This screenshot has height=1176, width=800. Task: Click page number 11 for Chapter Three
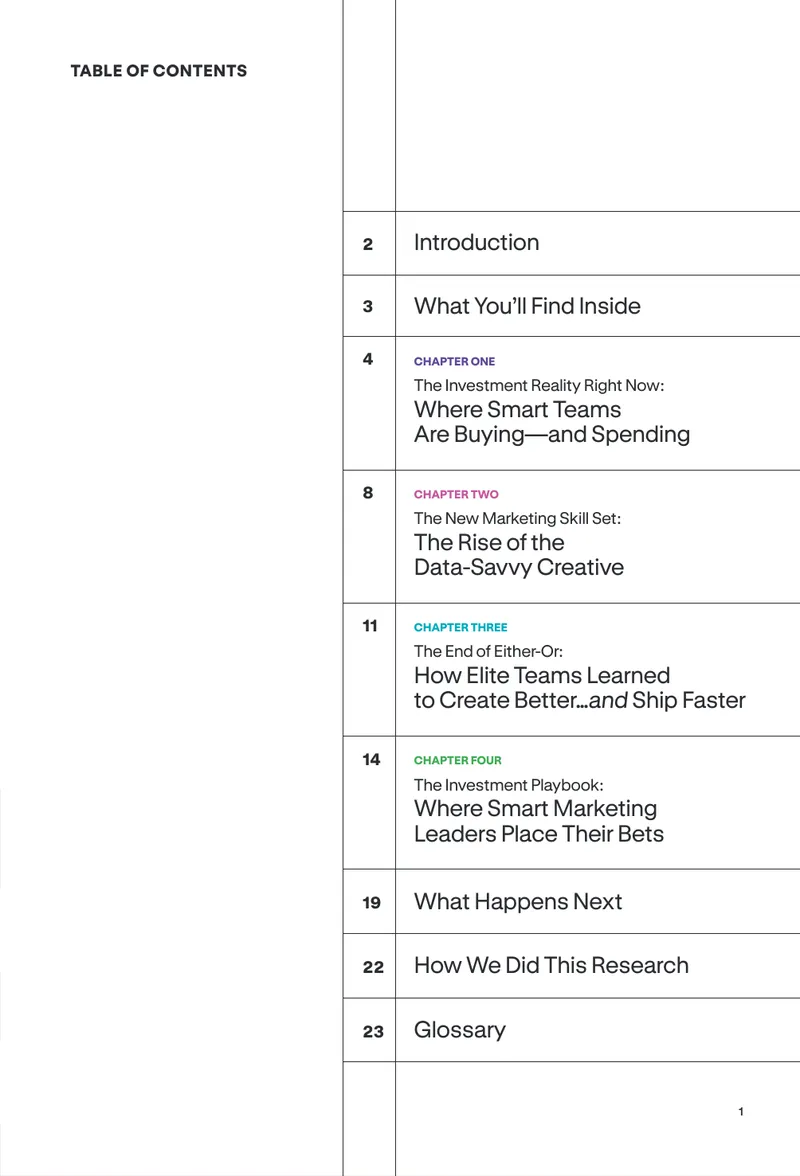coord(370,626)
